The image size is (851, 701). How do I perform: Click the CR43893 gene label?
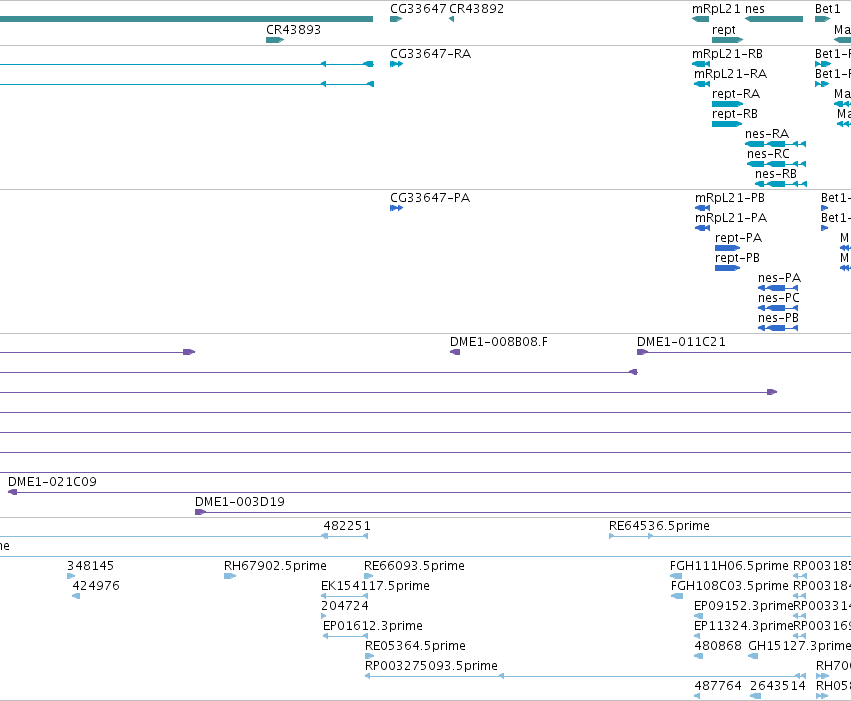coord(294,30)
